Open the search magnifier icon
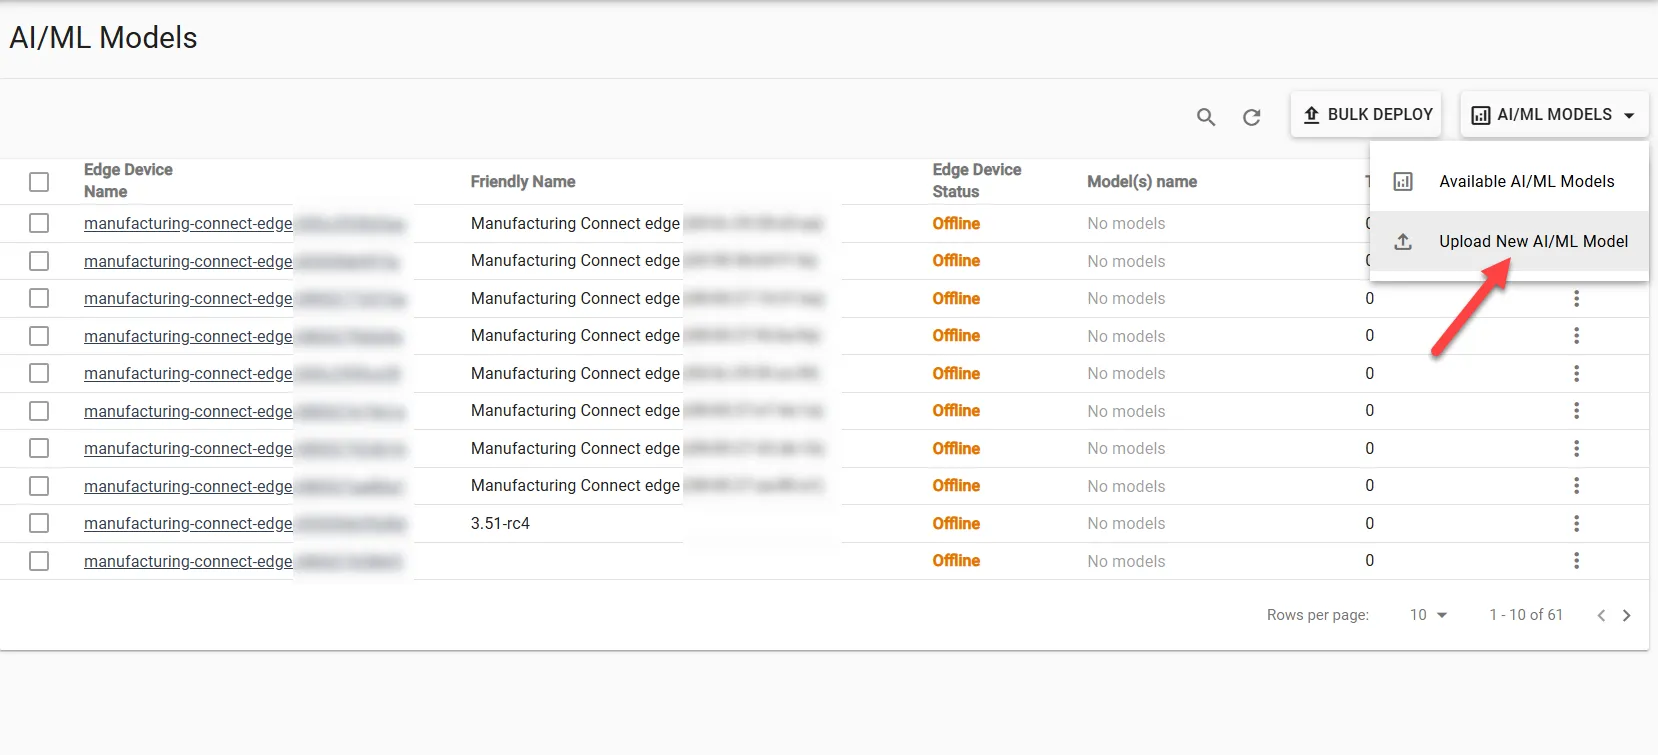Viewport: 1658px width, 755px height. coord(1206,117)
